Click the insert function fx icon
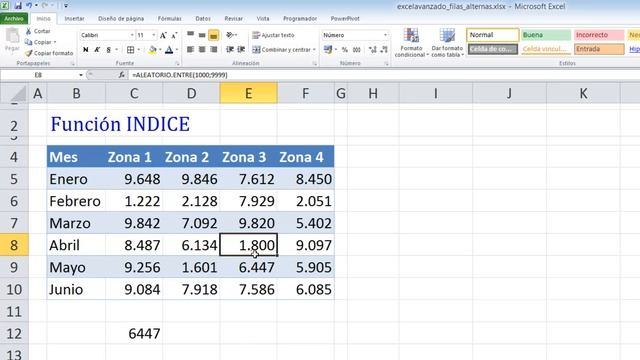Screen dimensions: 640x360 point(121,75)
